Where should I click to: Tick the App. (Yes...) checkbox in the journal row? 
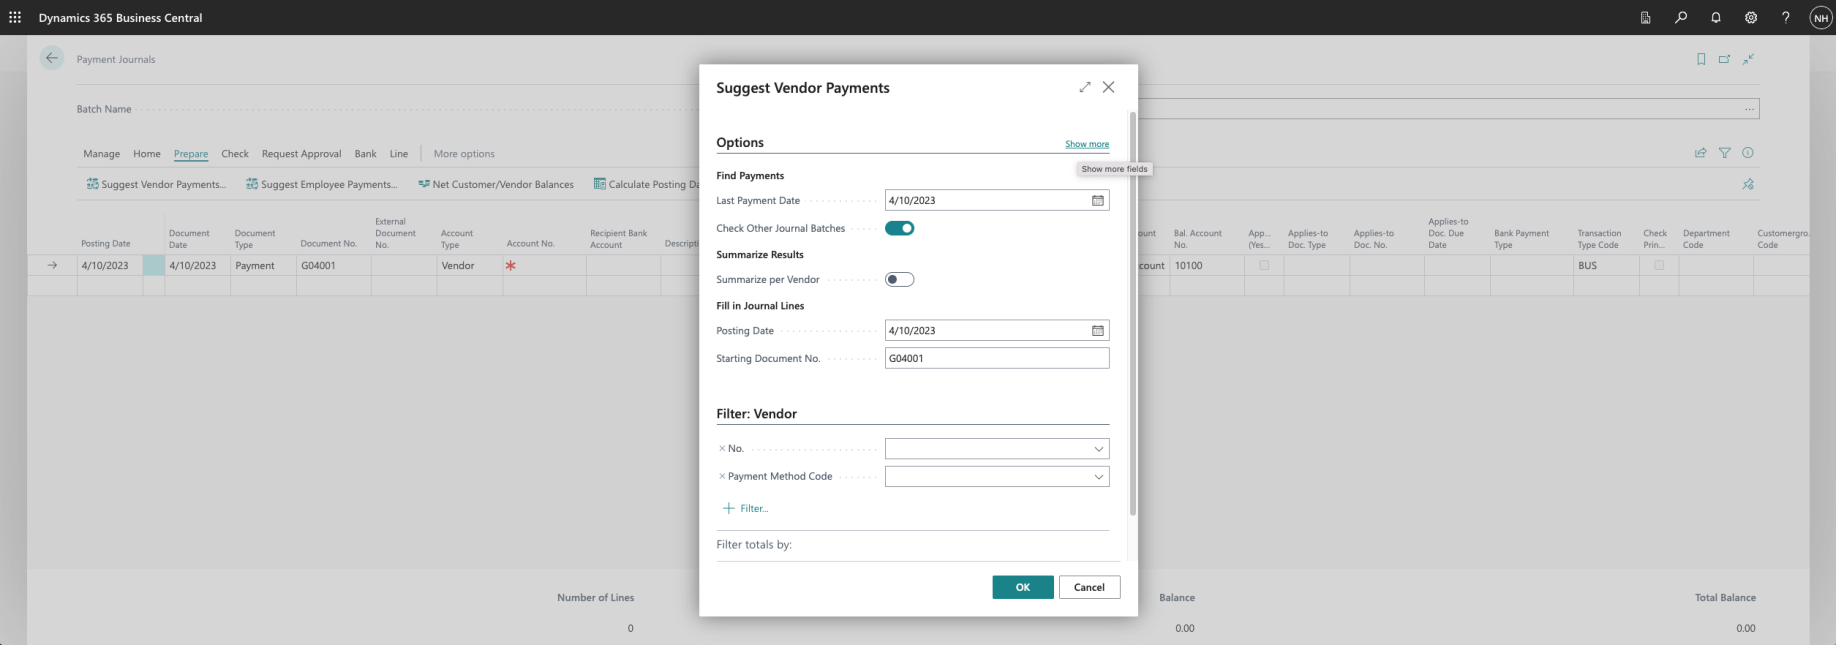coord(1264,265)
